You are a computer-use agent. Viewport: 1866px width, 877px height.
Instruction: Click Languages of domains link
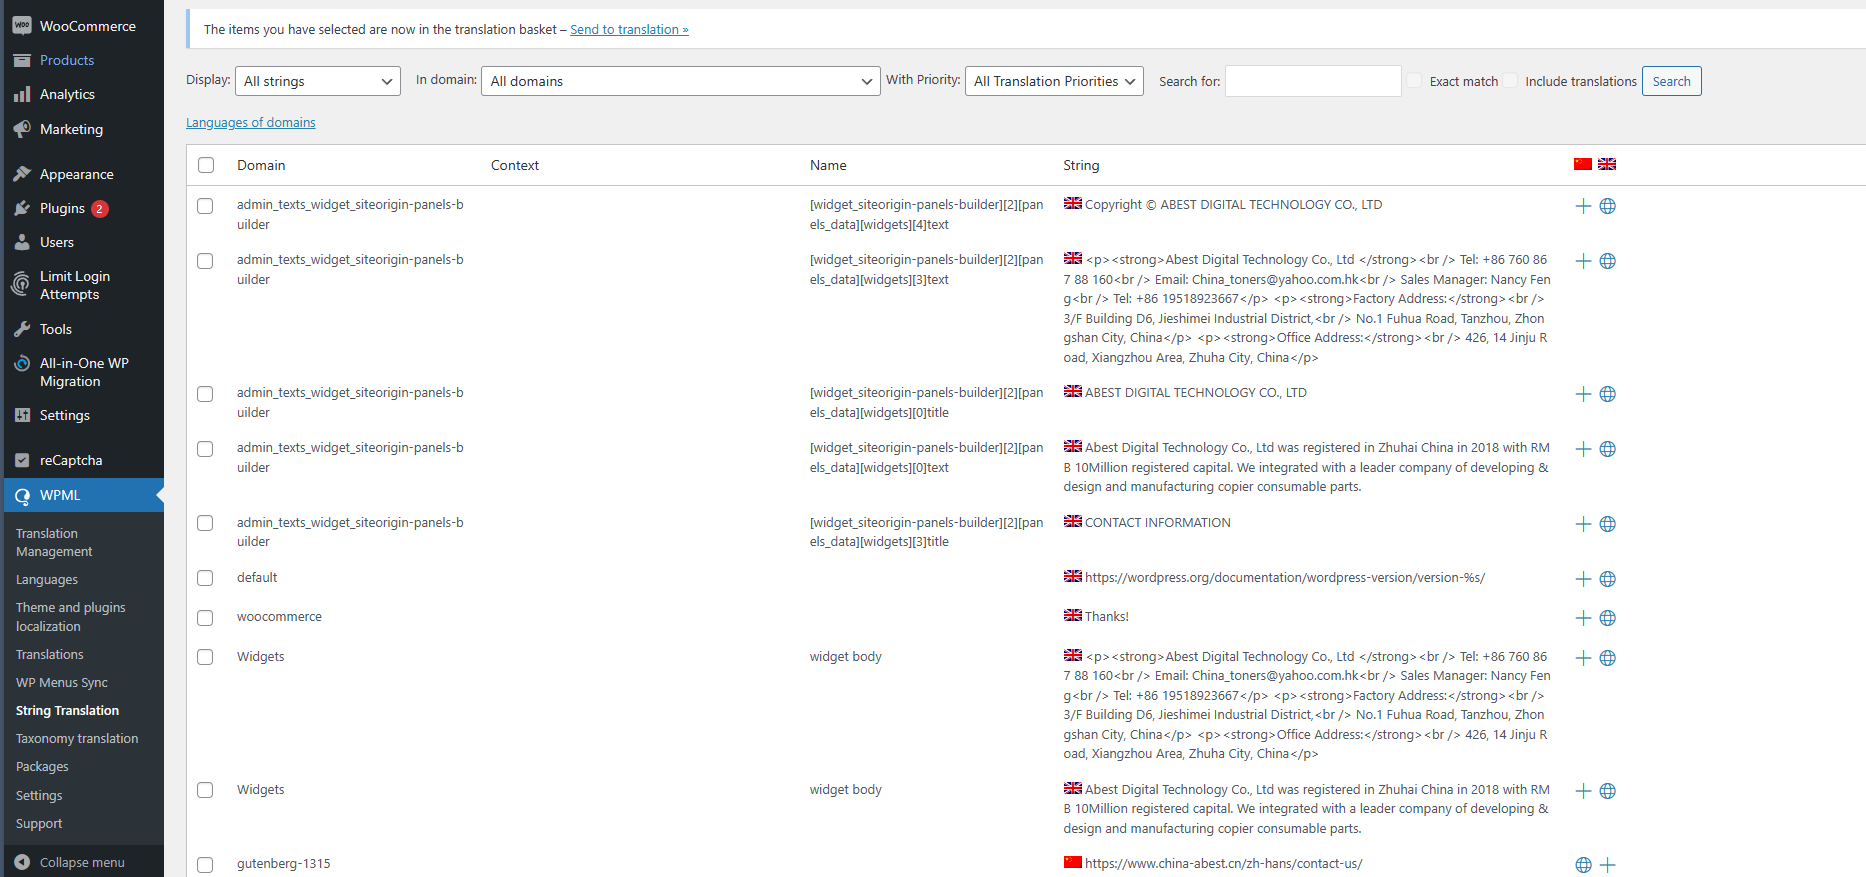pos(251,123)
